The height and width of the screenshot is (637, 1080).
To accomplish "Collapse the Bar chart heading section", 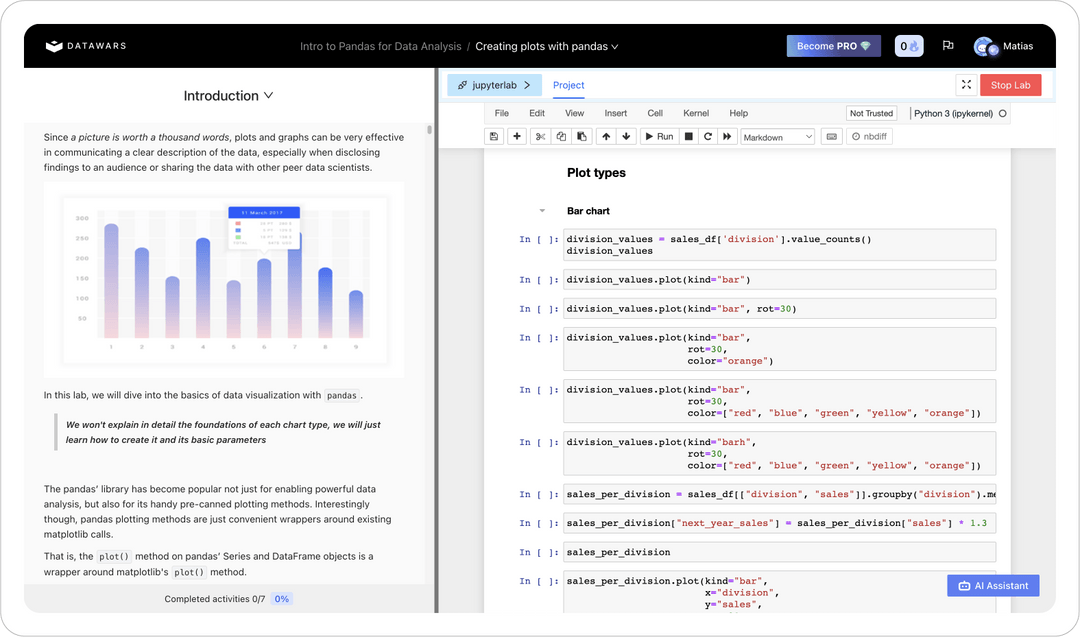I will (542, 211).
